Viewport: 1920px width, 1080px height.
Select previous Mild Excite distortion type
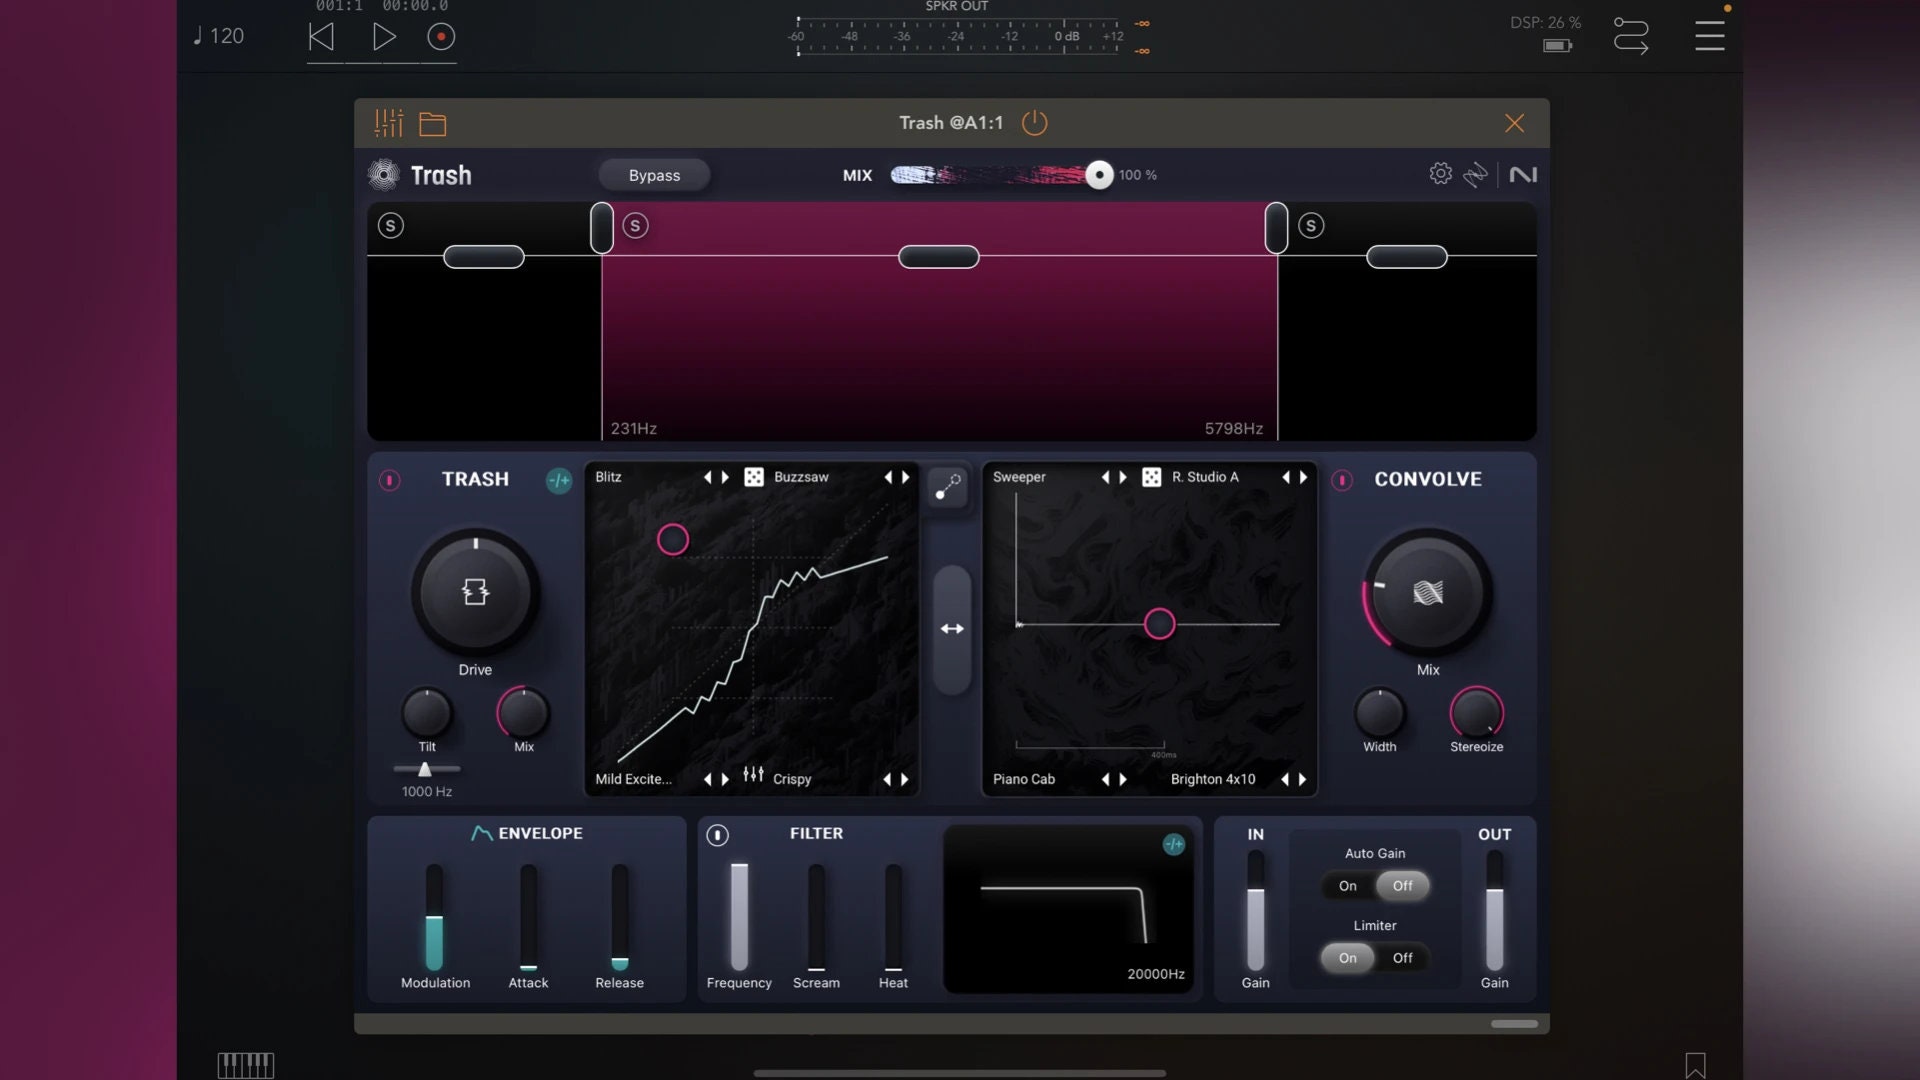(708, 780)
